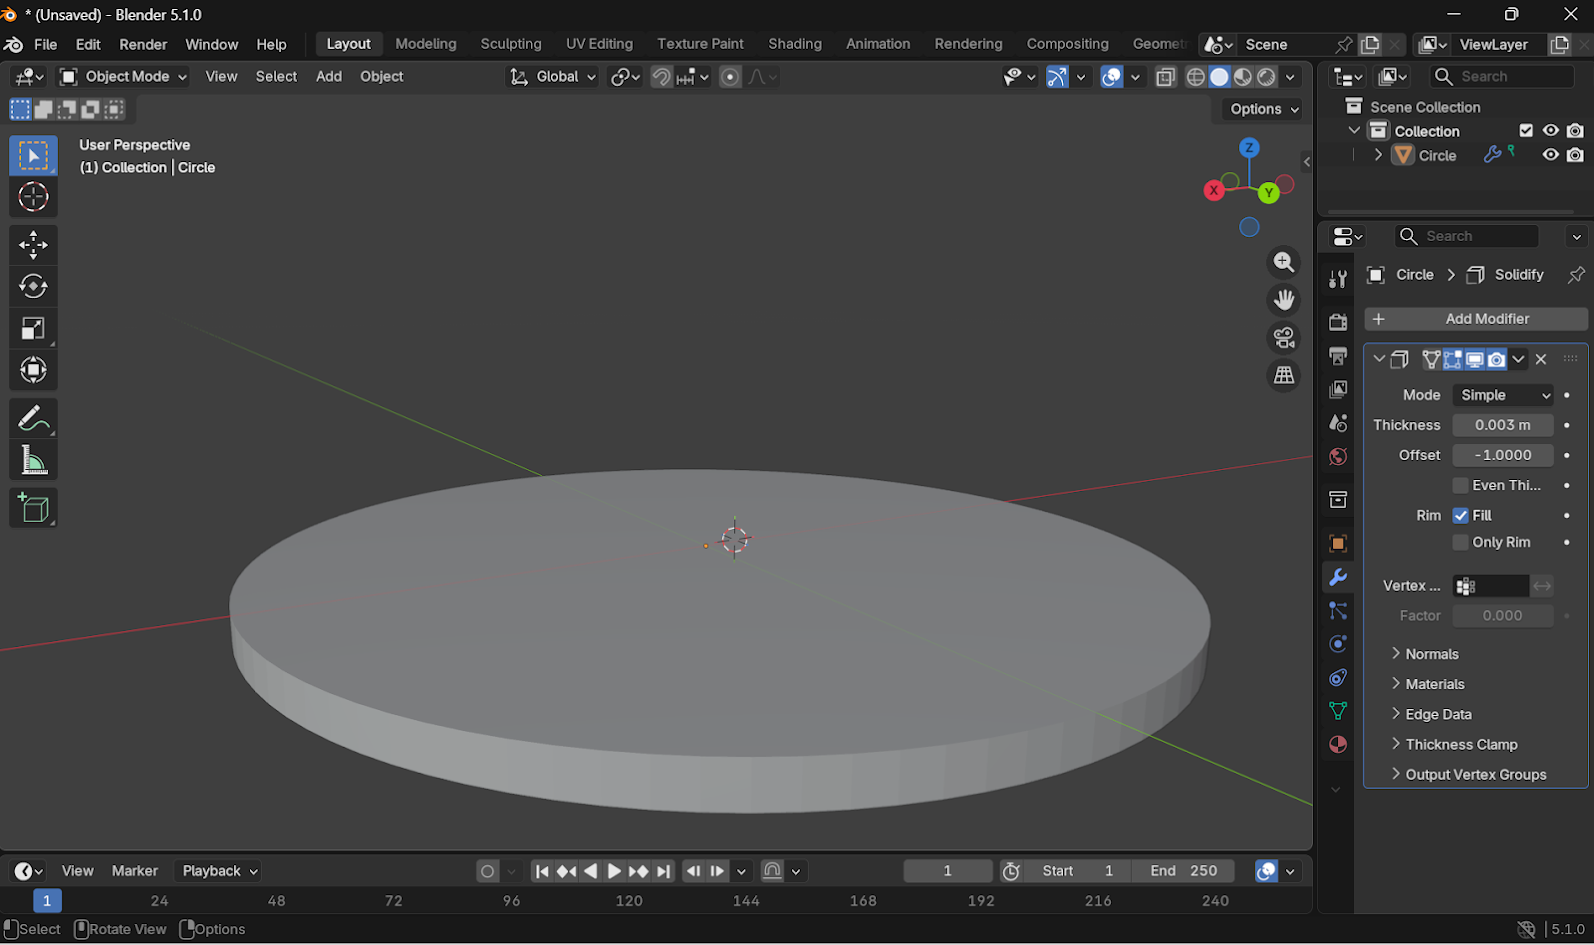Viewport: 1594px width, 945px height.
Task: Click the Y axis on the navigation gizmo
Action: [1269, 193]
